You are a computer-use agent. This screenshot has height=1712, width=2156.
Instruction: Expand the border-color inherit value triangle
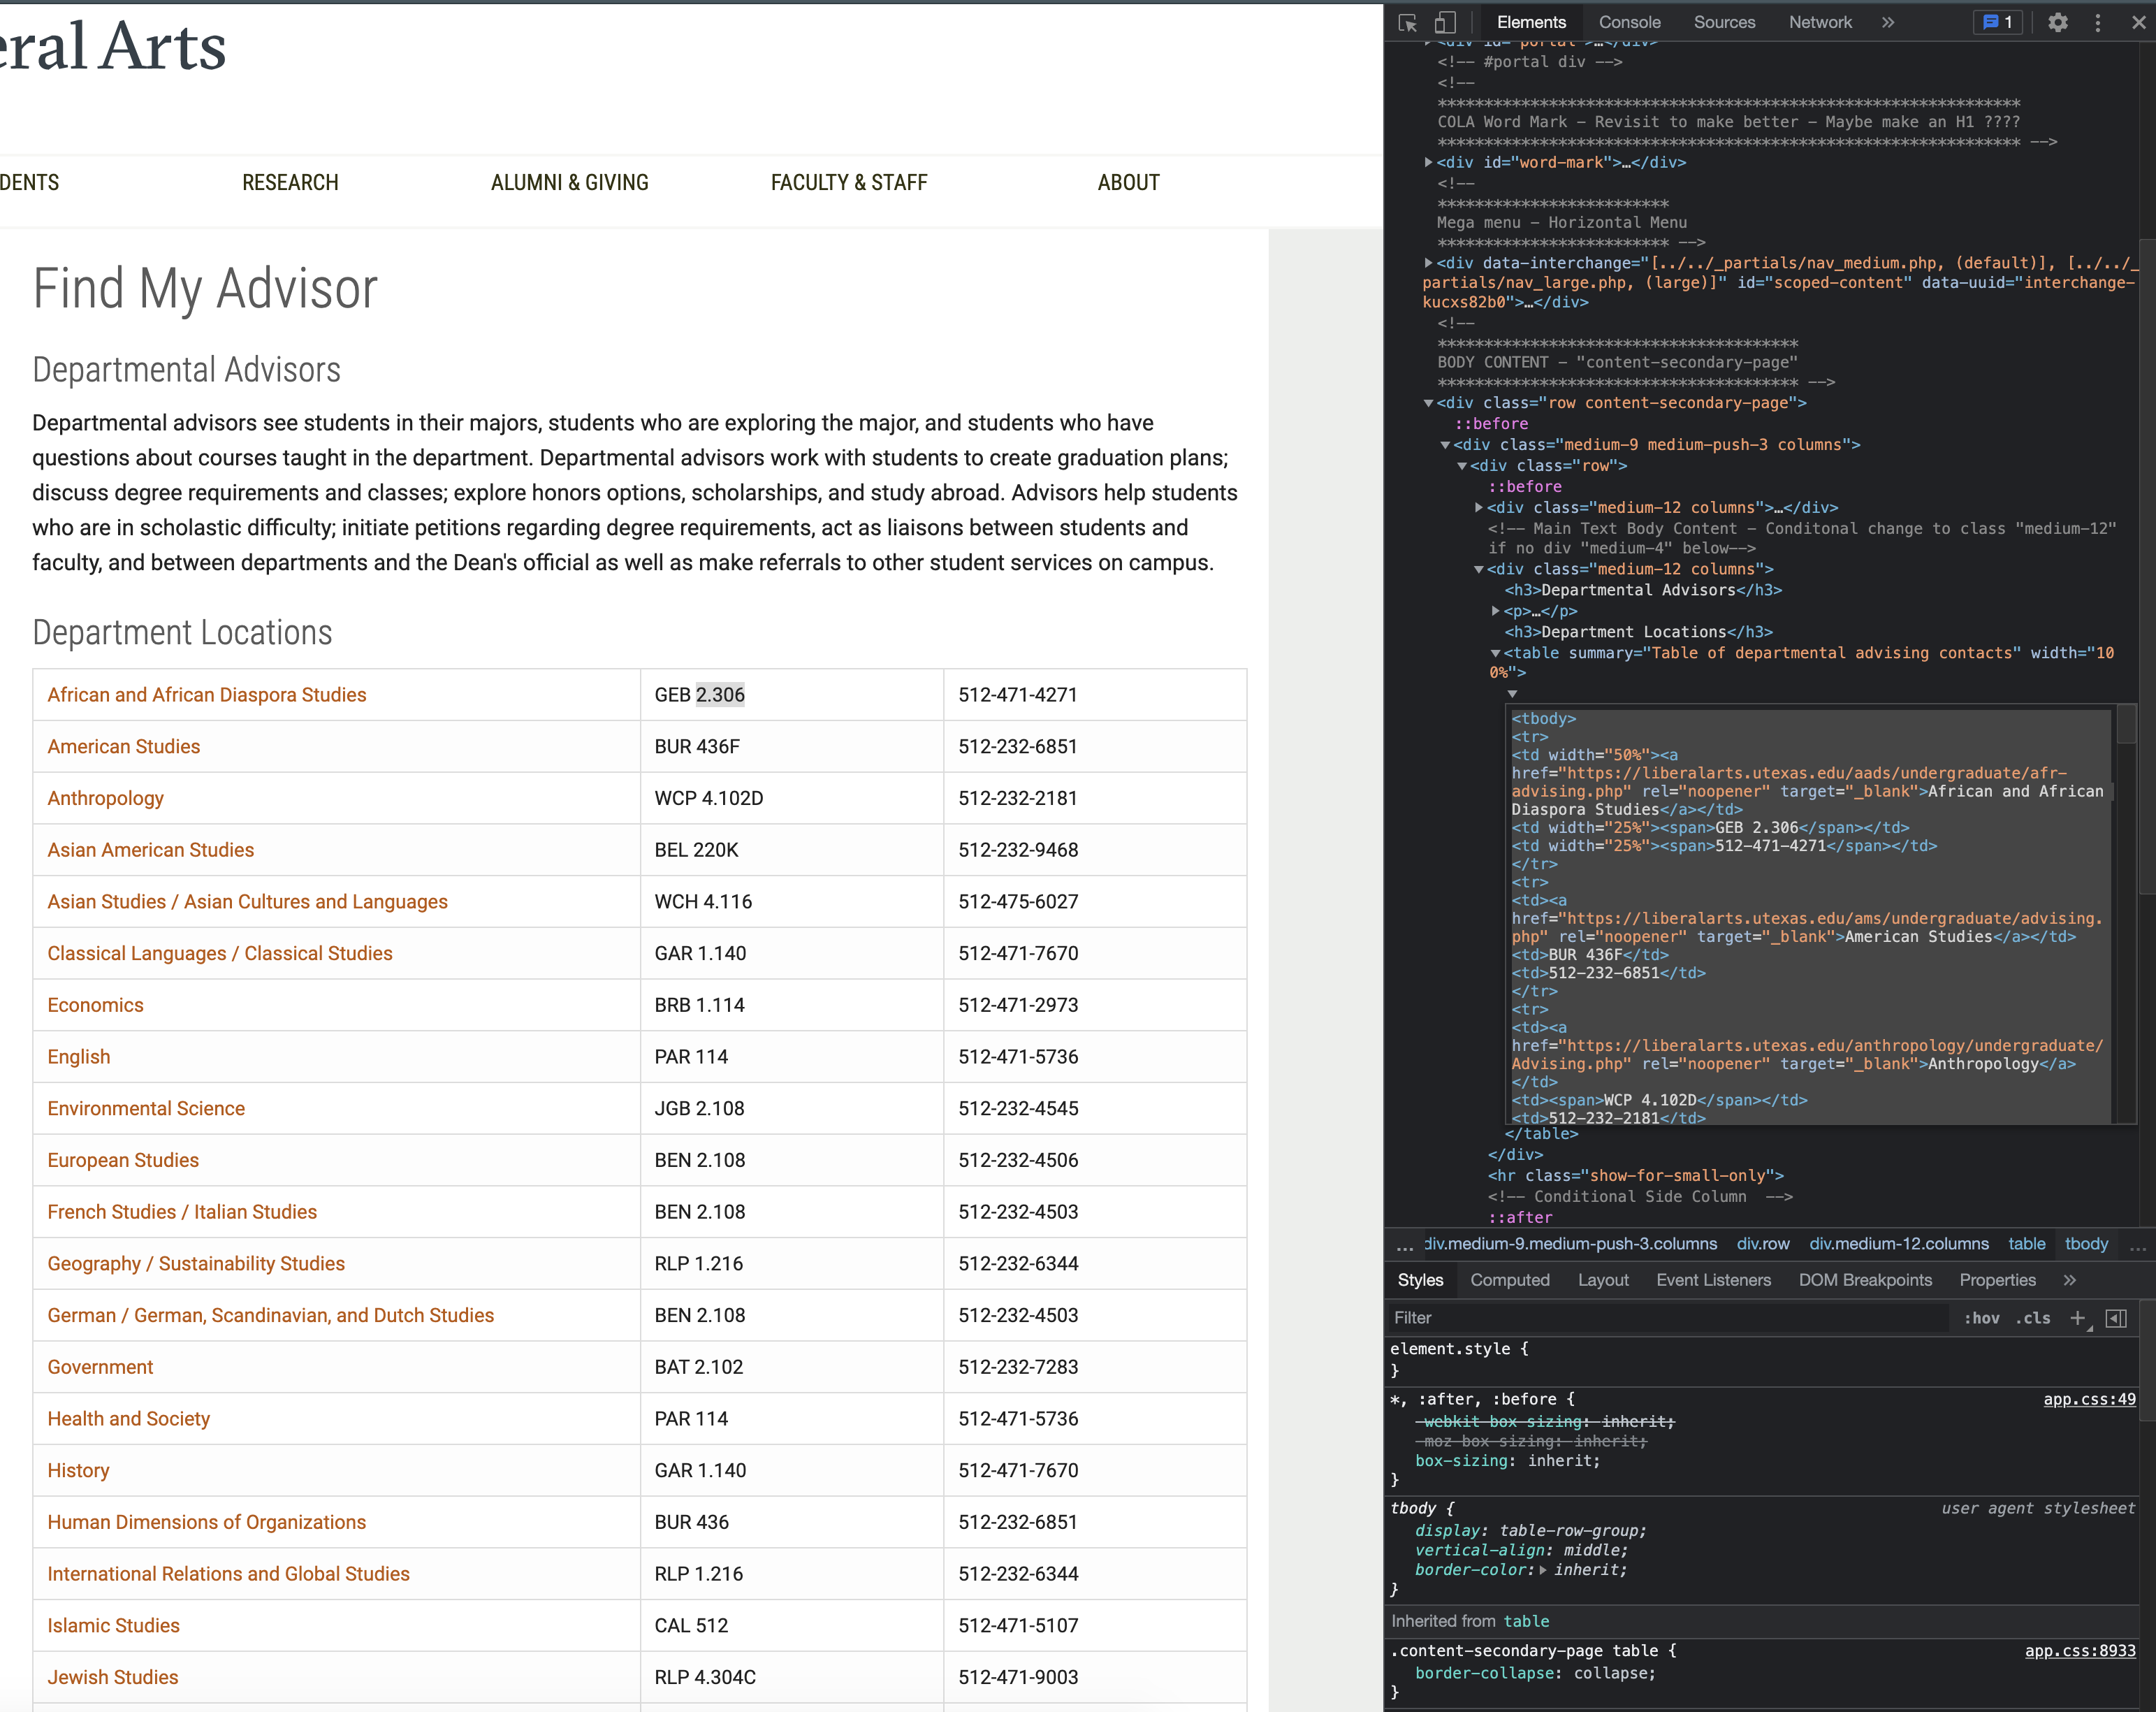click(x=1543, y=1571)
